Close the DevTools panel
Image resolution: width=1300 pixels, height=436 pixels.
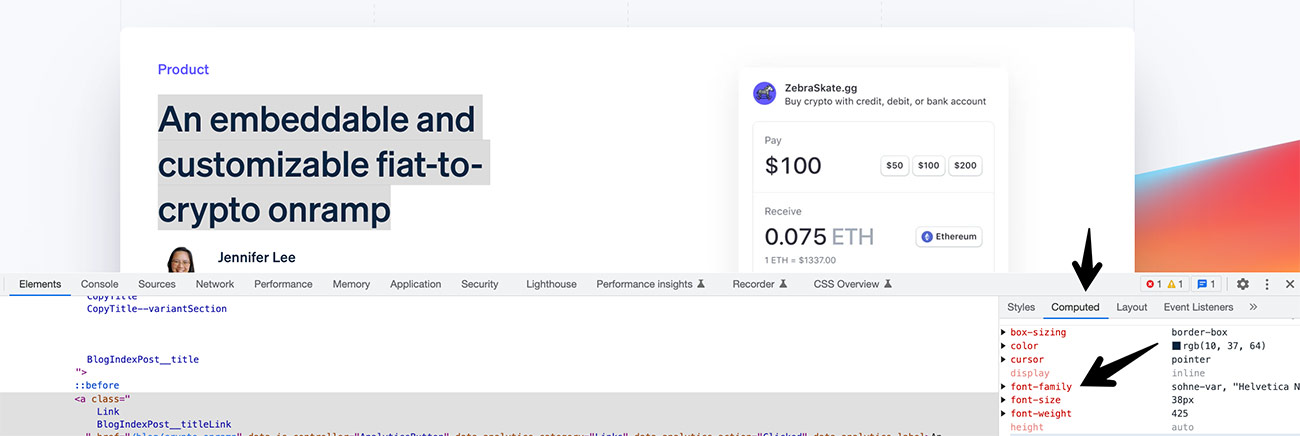click(1289, 284)
